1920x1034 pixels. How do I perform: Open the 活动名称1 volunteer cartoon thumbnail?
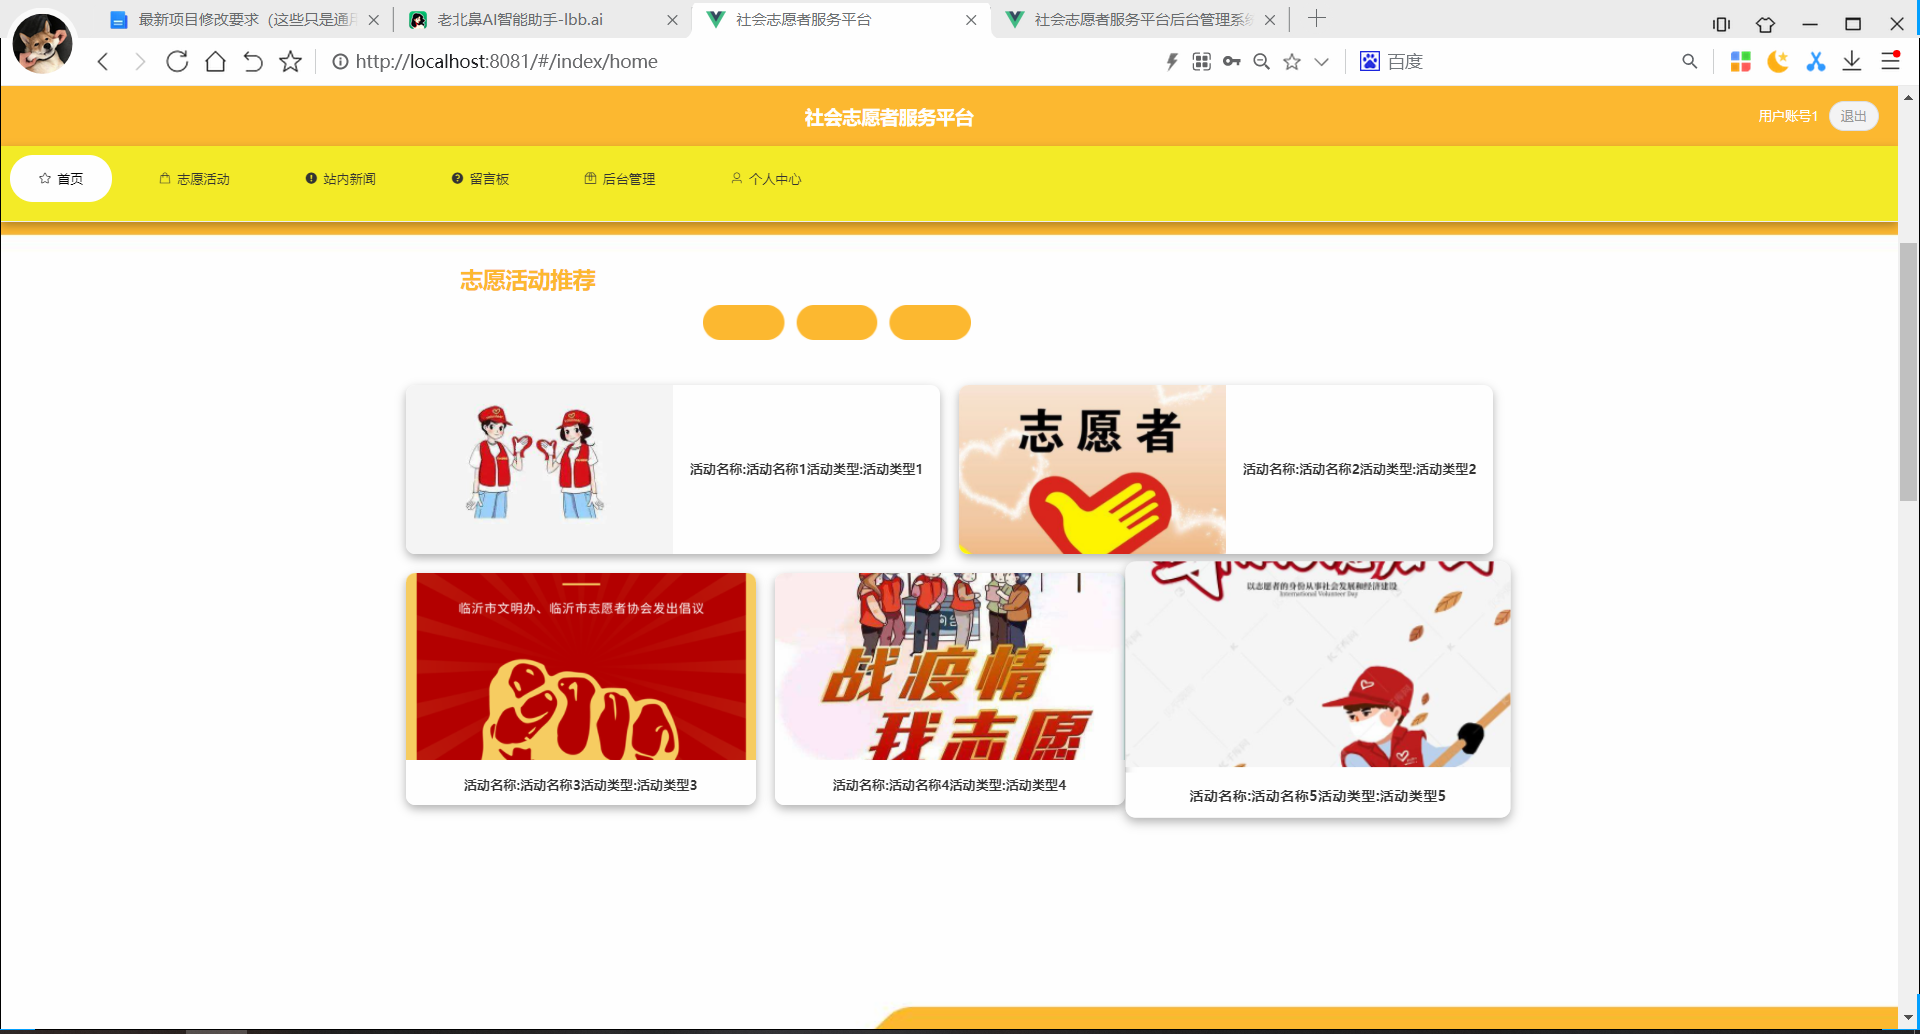[539, 469]
